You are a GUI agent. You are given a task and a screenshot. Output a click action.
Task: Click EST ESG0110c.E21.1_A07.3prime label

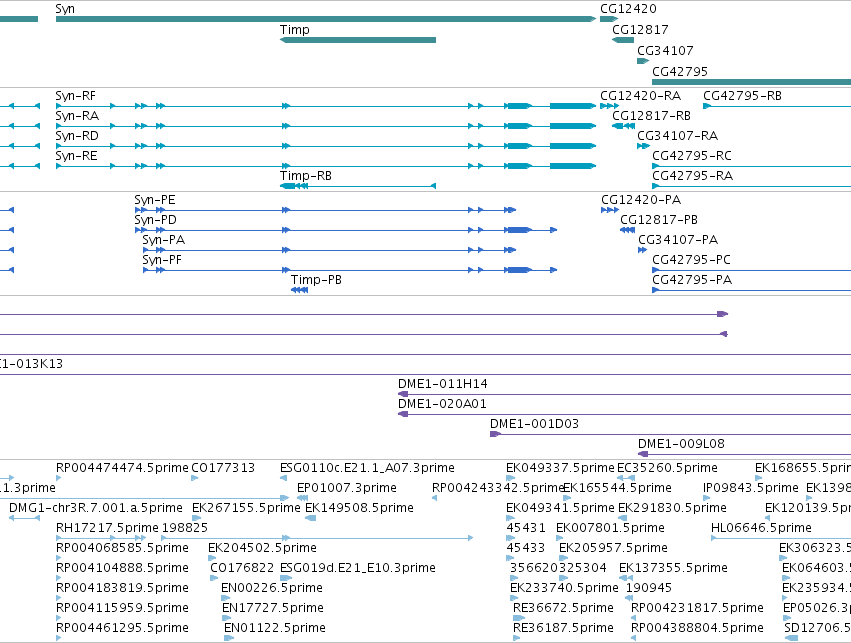point(367,468)
